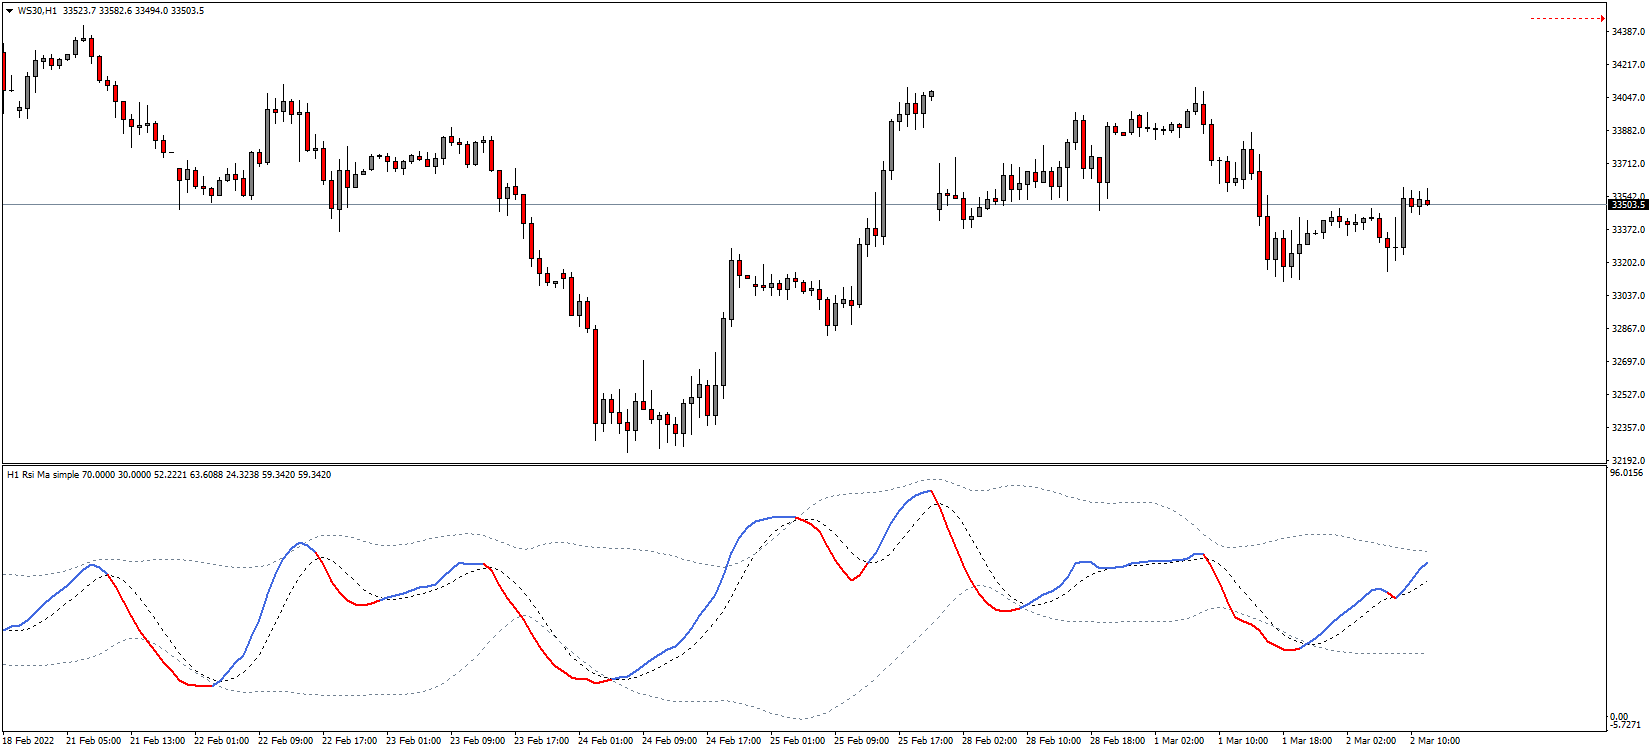Image resolution: width=1652 pixels, height=752 pixels.
Task: Click the 33712.0 price scale label
Action: (x=1628, y=164)
